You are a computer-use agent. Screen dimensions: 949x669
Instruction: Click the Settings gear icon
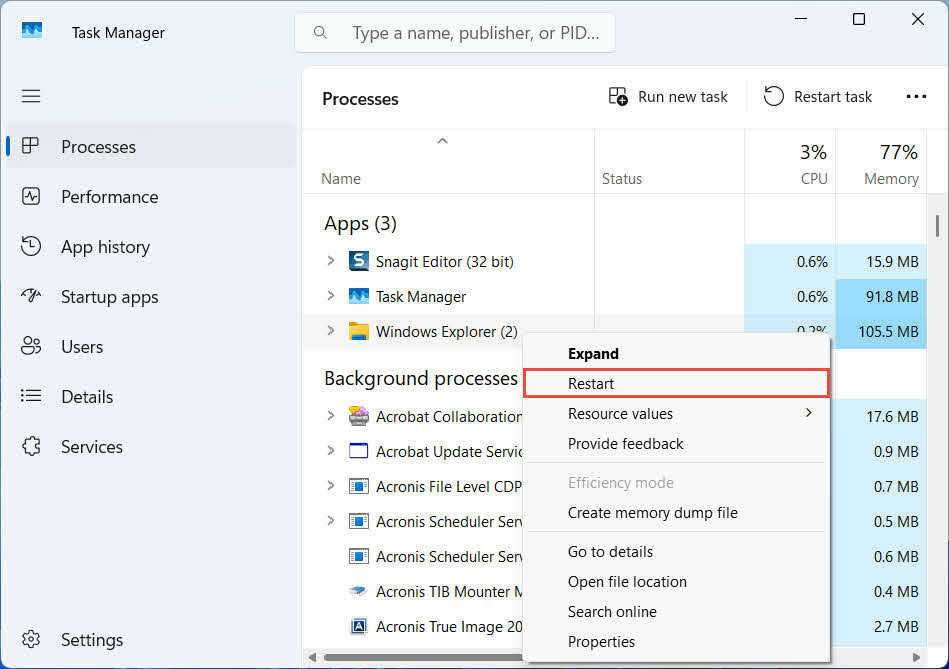coord(31,639)
